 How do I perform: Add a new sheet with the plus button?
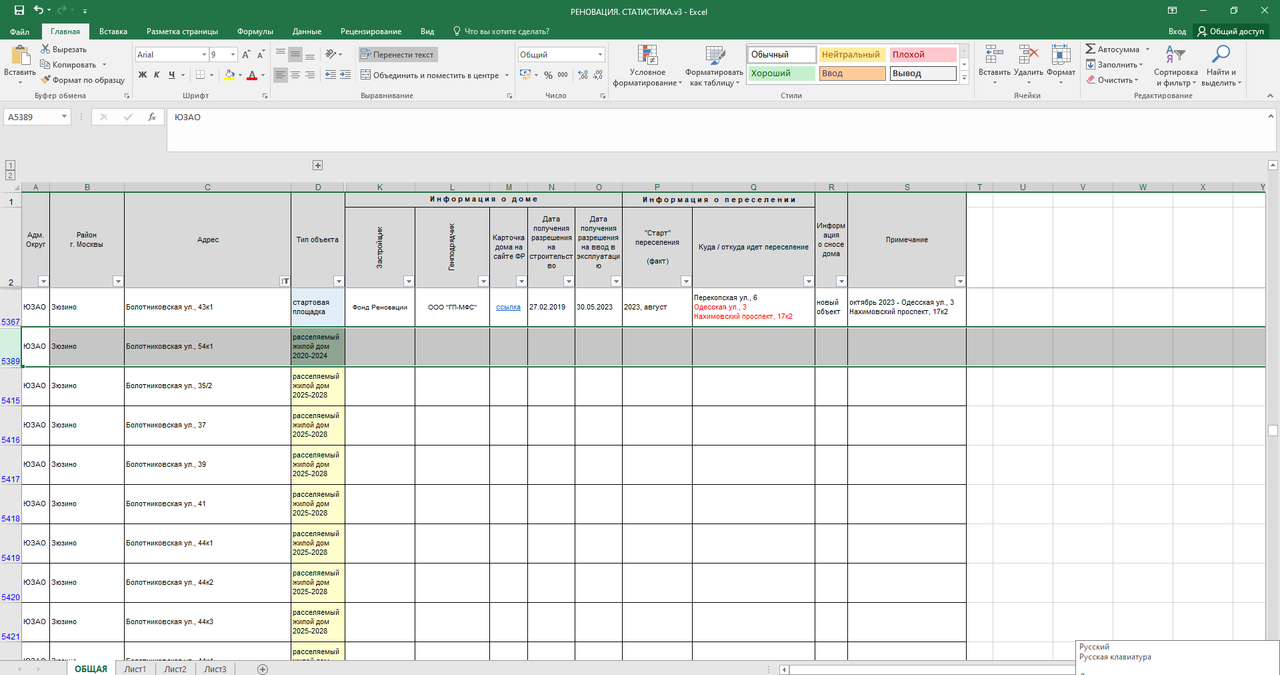tap(263, 669)
